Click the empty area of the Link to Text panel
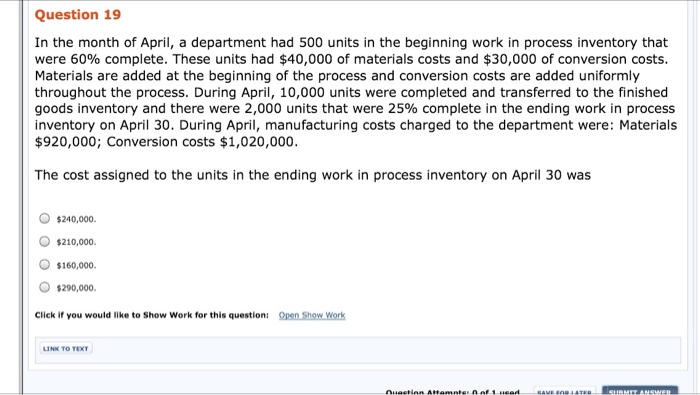 coord(384,349)
